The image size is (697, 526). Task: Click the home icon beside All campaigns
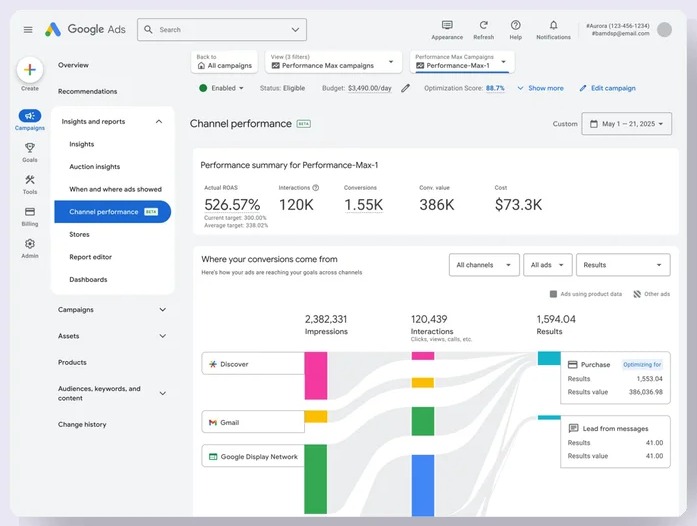click(x=201, y=66)
